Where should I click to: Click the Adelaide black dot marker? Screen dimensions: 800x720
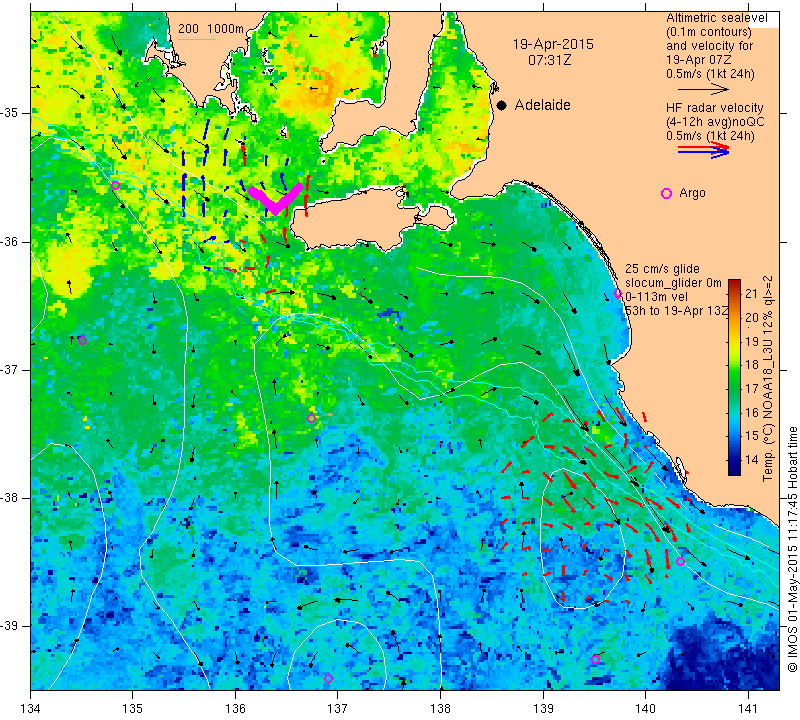click(502, 106)
